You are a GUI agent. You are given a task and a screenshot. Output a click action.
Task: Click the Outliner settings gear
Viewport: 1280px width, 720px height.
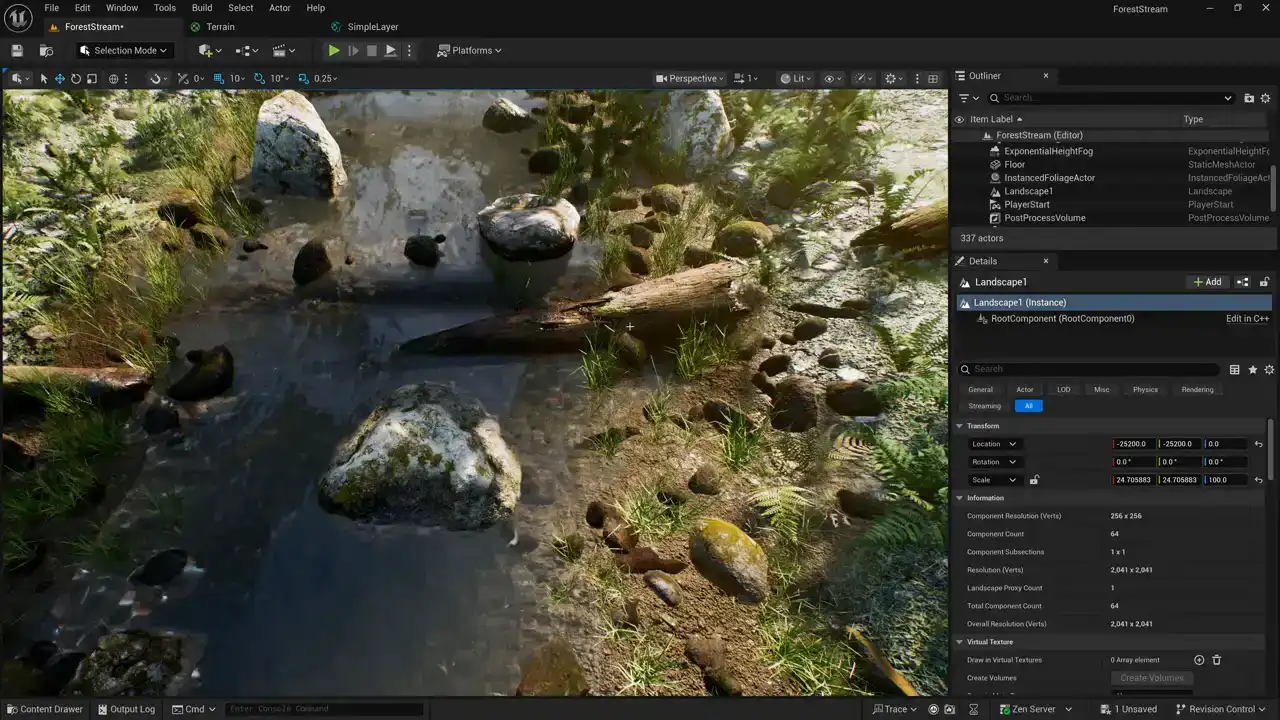click(x=1265, y=98)
